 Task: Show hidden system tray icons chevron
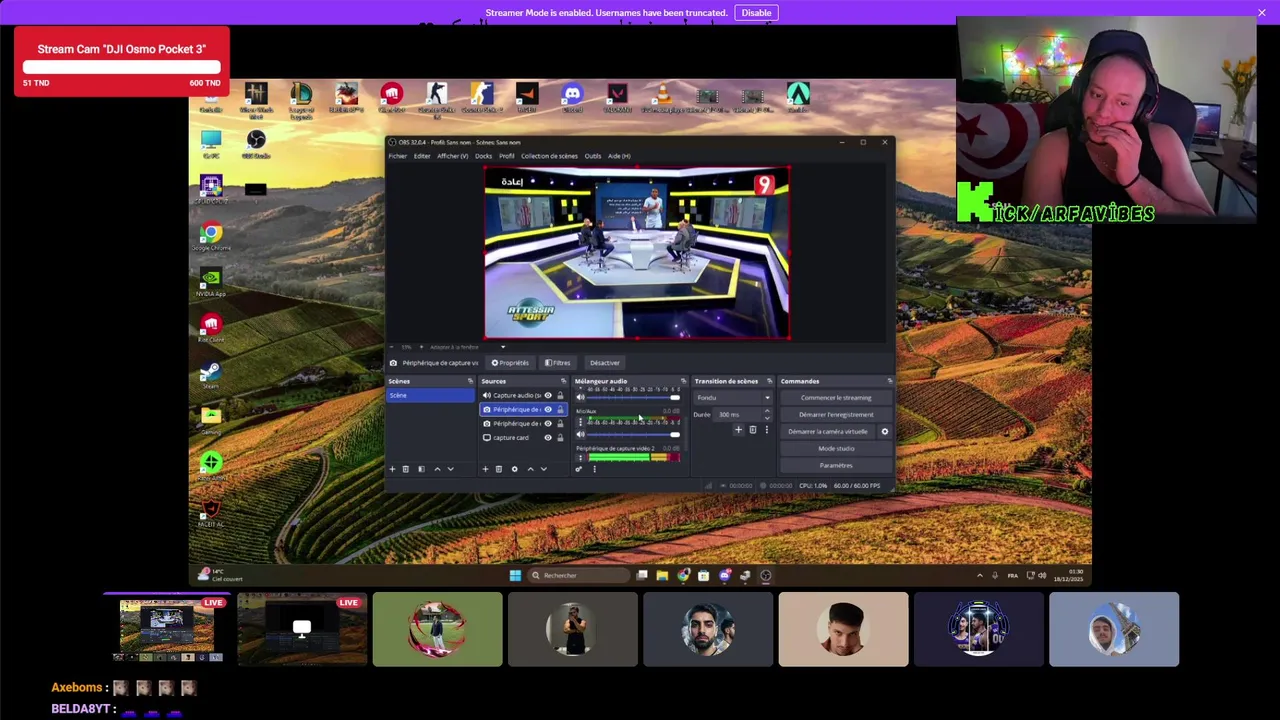pyautogui.click(x=979, y=575)
